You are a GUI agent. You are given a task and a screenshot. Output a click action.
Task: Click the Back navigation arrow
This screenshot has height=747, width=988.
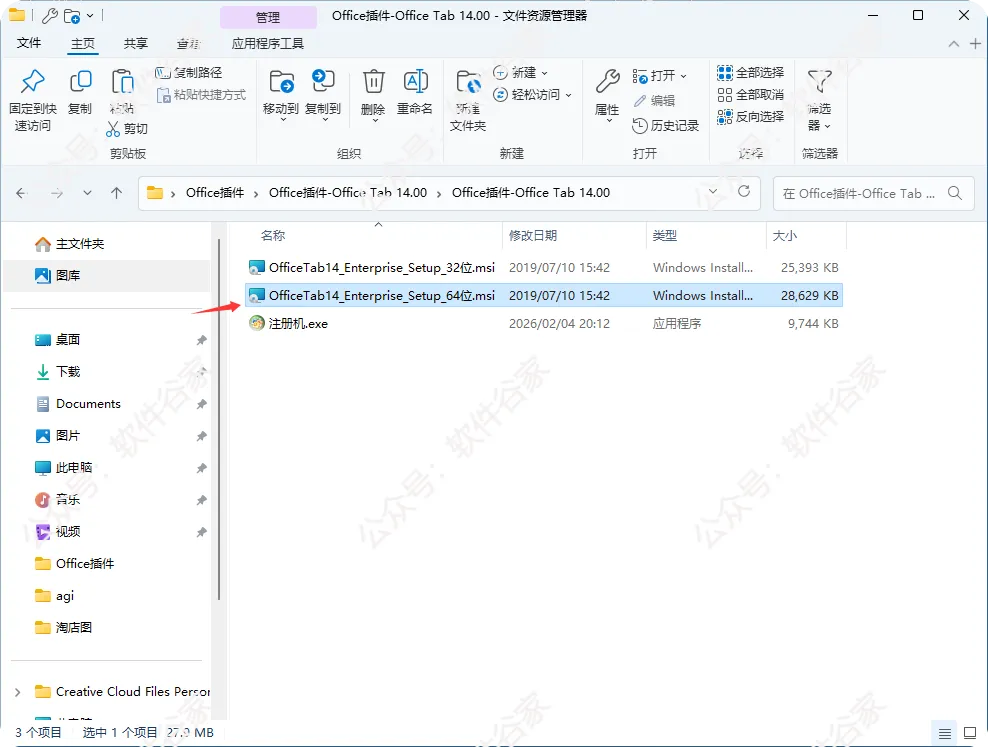pos(21,193)
